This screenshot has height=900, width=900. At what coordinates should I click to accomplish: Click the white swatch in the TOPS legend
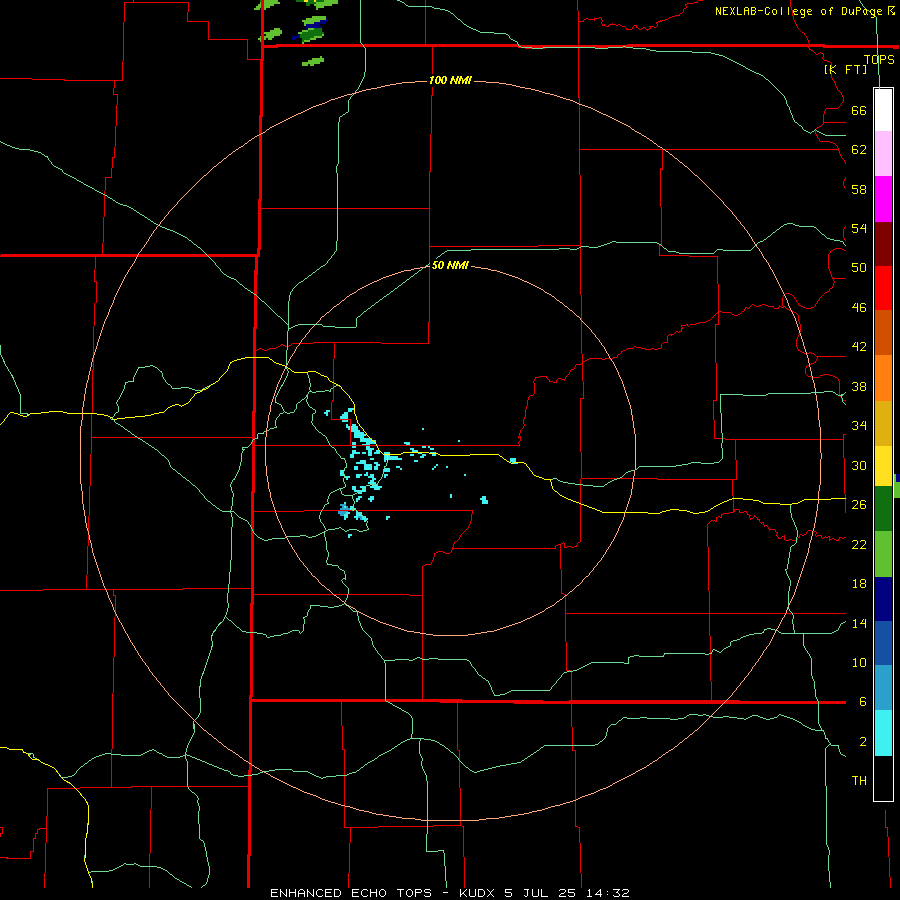click(883, 110)
